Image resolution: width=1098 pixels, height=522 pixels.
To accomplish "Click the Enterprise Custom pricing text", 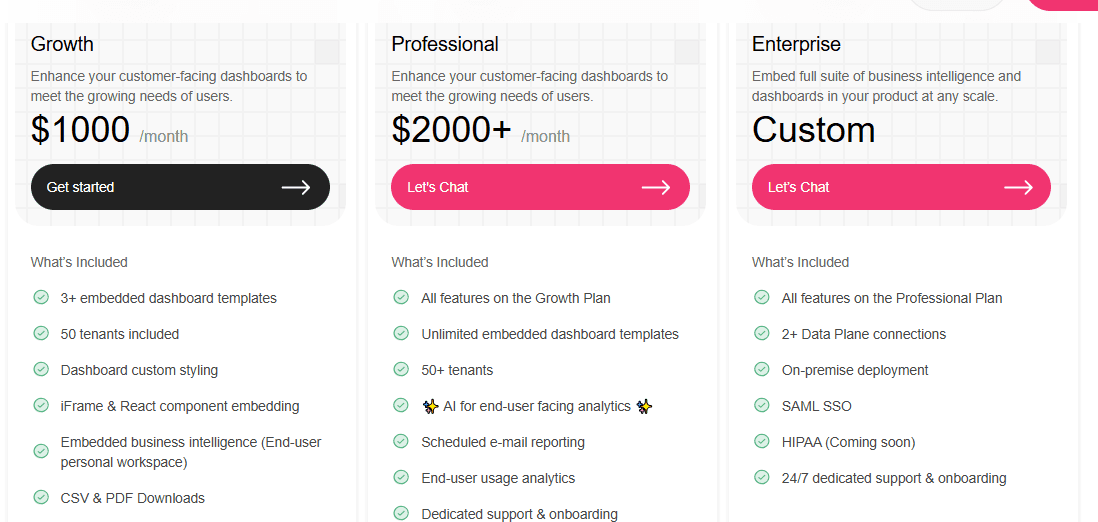I will coord(813,130).
